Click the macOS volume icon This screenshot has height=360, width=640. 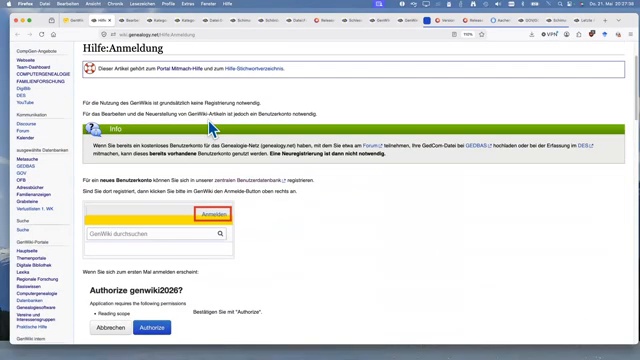click(x=498, y=4)
